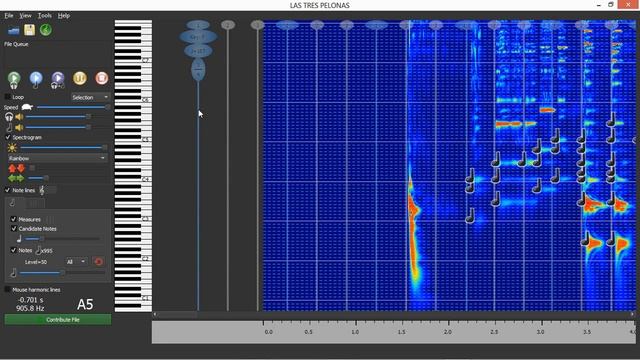The height and width of the screenshot is (360, 640).
Task: Save with the floppy disk icon
Action: 29,30
